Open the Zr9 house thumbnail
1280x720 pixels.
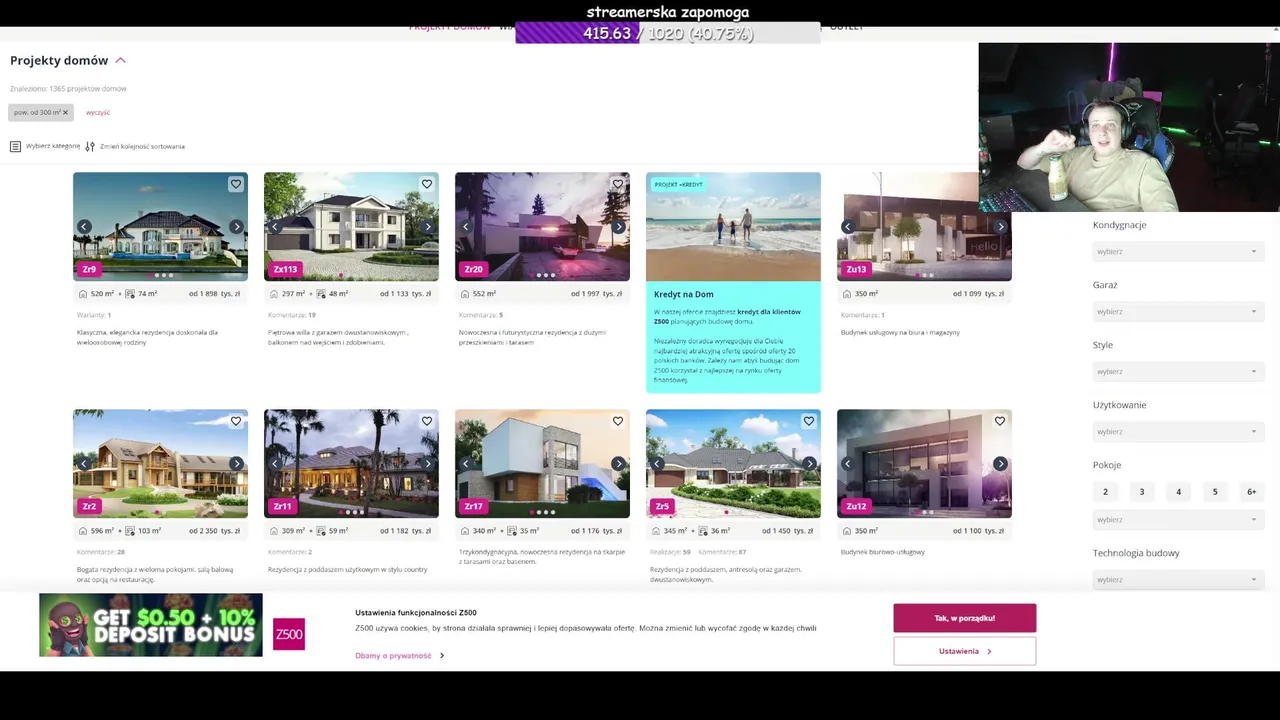[160, 227]
